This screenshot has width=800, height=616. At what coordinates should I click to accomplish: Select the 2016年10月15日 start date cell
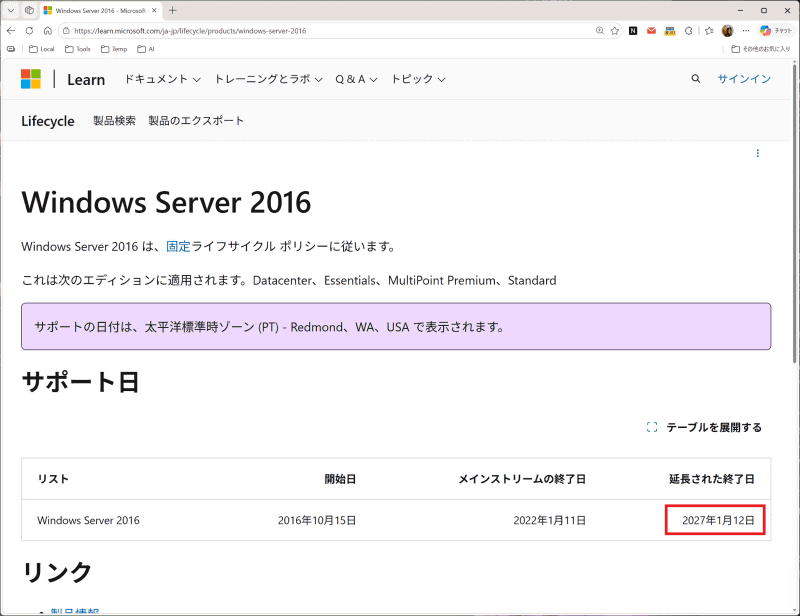(317, 520)
